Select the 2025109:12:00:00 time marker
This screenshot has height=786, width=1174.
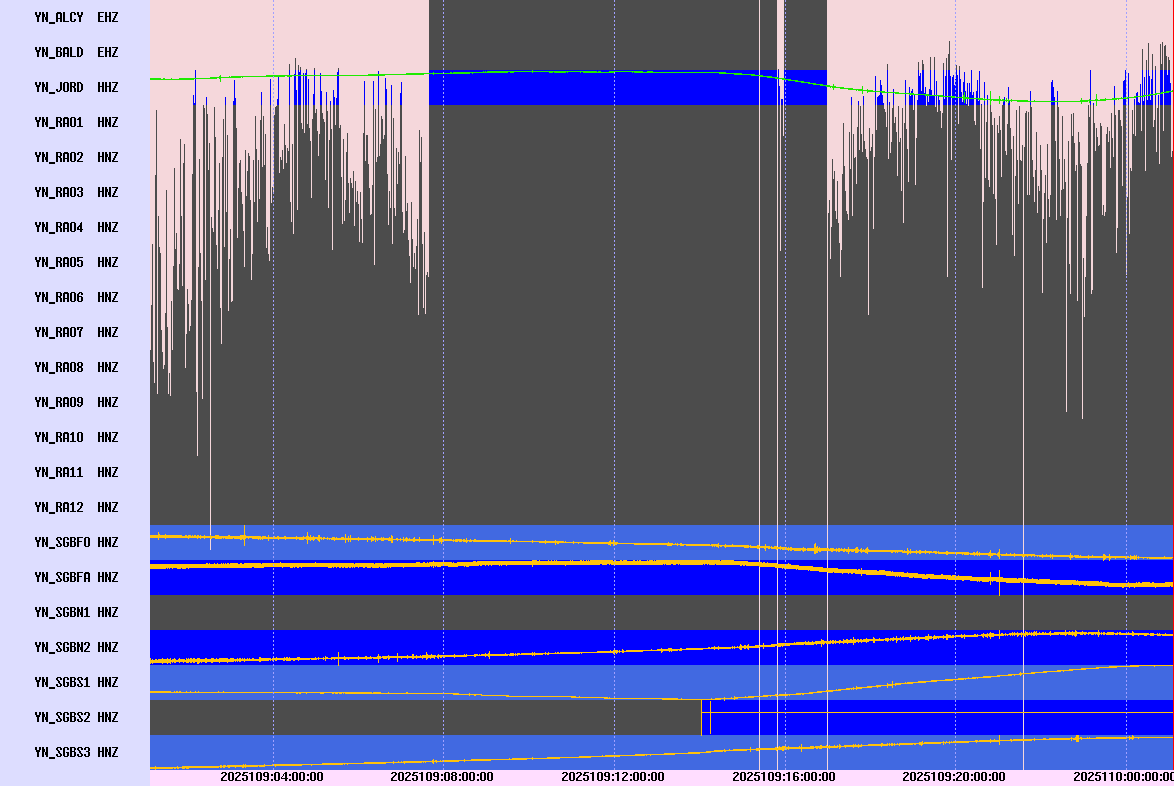(x=613, y=776)
